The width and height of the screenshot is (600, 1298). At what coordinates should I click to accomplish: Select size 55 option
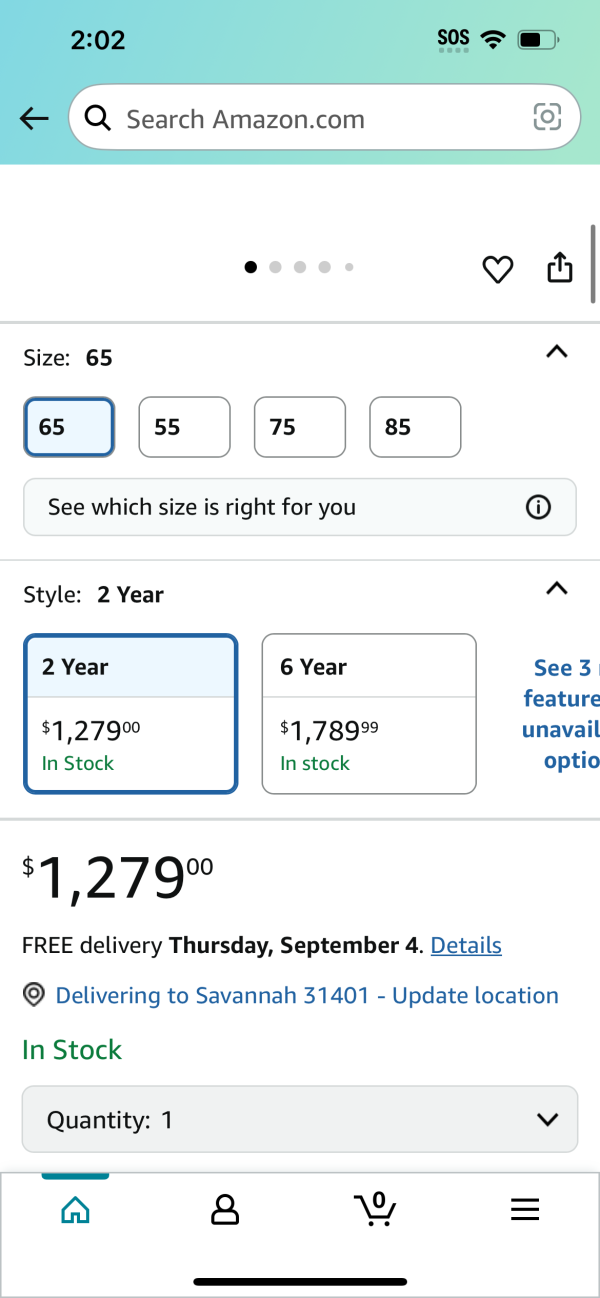click(x=184, y=427)
